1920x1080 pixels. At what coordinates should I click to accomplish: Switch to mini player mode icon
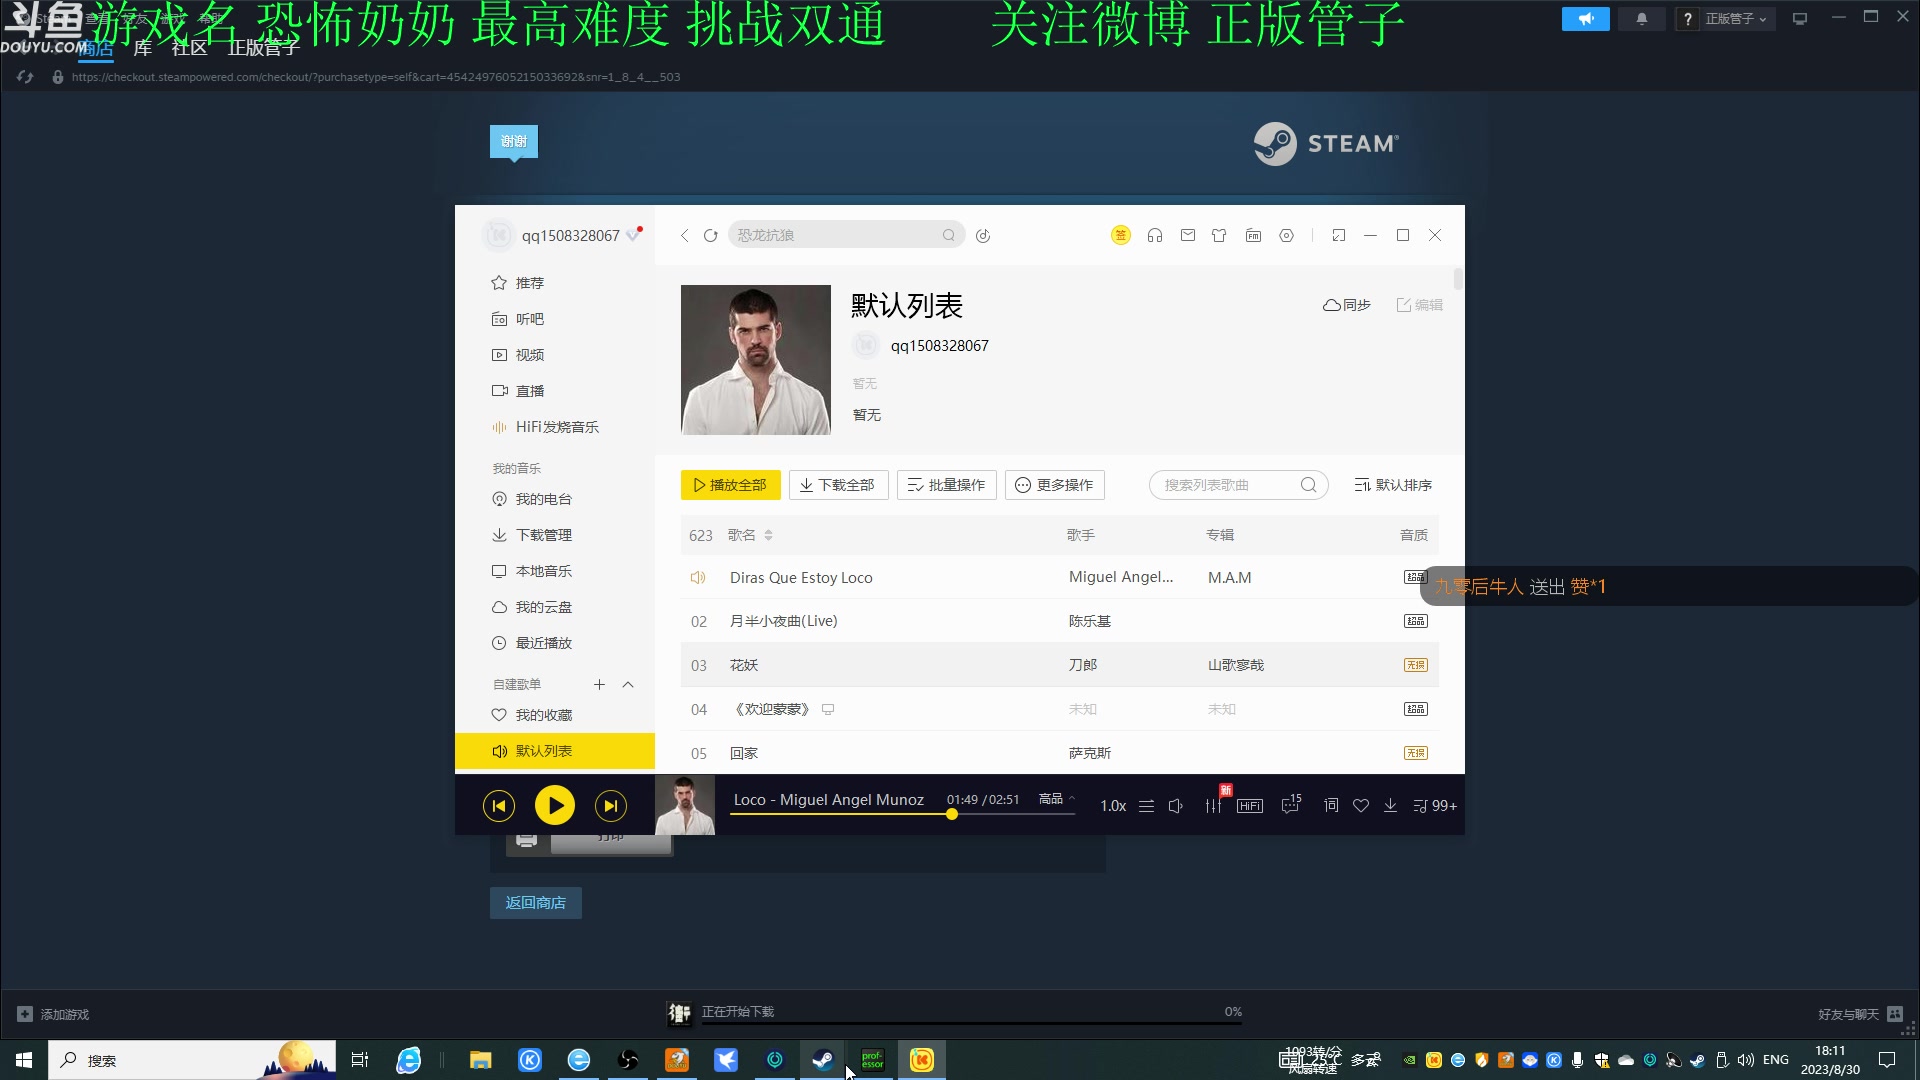(1339, 235)
